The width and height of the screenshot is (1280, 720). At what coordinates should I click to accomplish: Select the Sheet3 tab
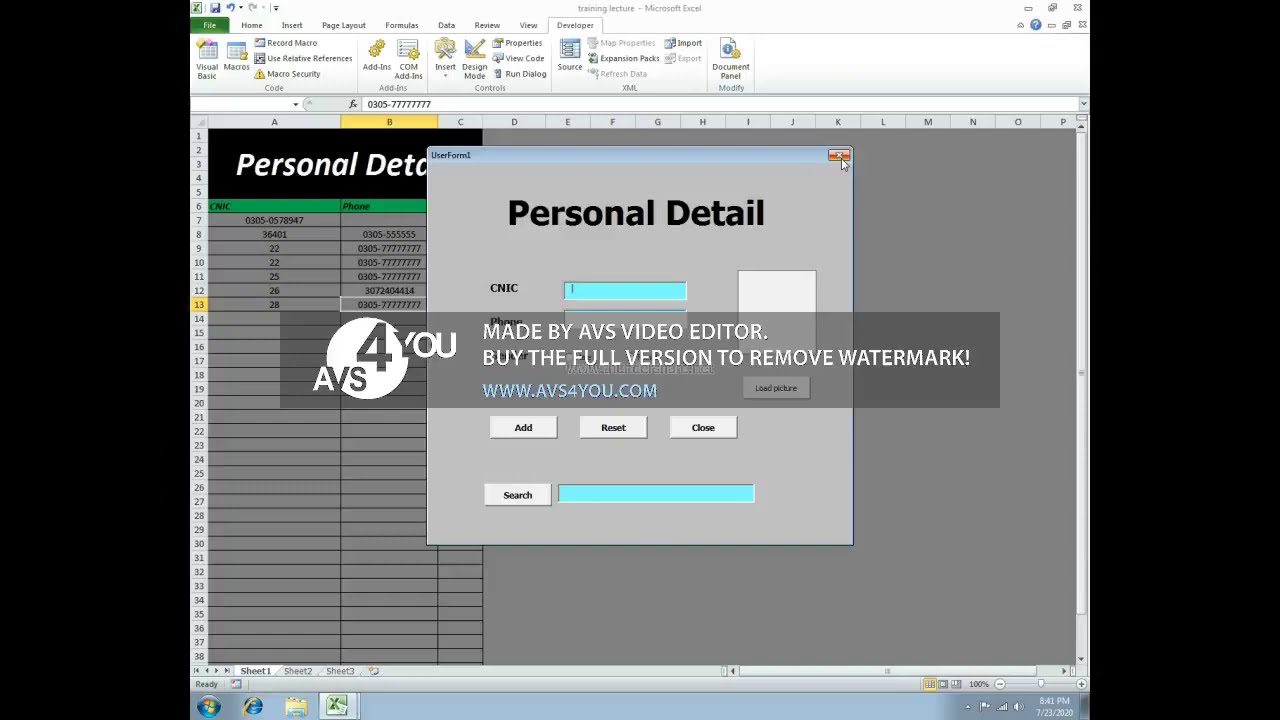point(340,671)
